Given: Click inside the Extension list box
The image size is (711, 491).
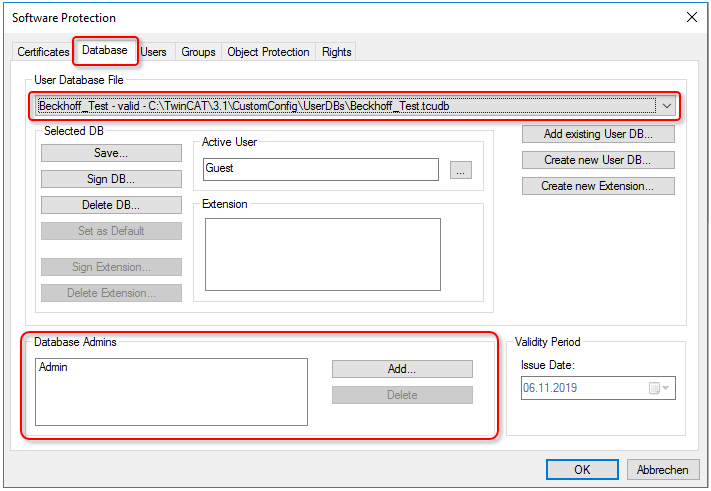Looking at the screenshot, I should point(322,254).
